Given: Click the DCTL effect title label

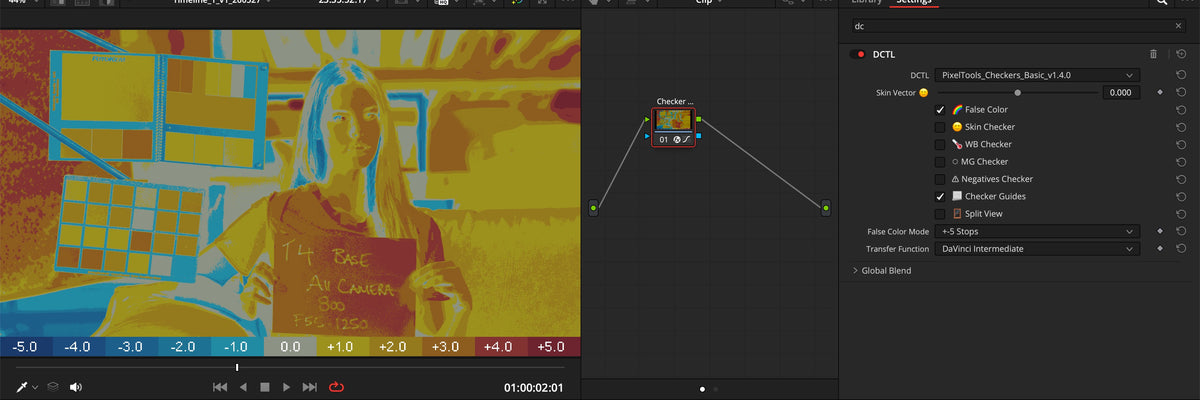Looking at the screenshot, I should (x=886, y=54).
